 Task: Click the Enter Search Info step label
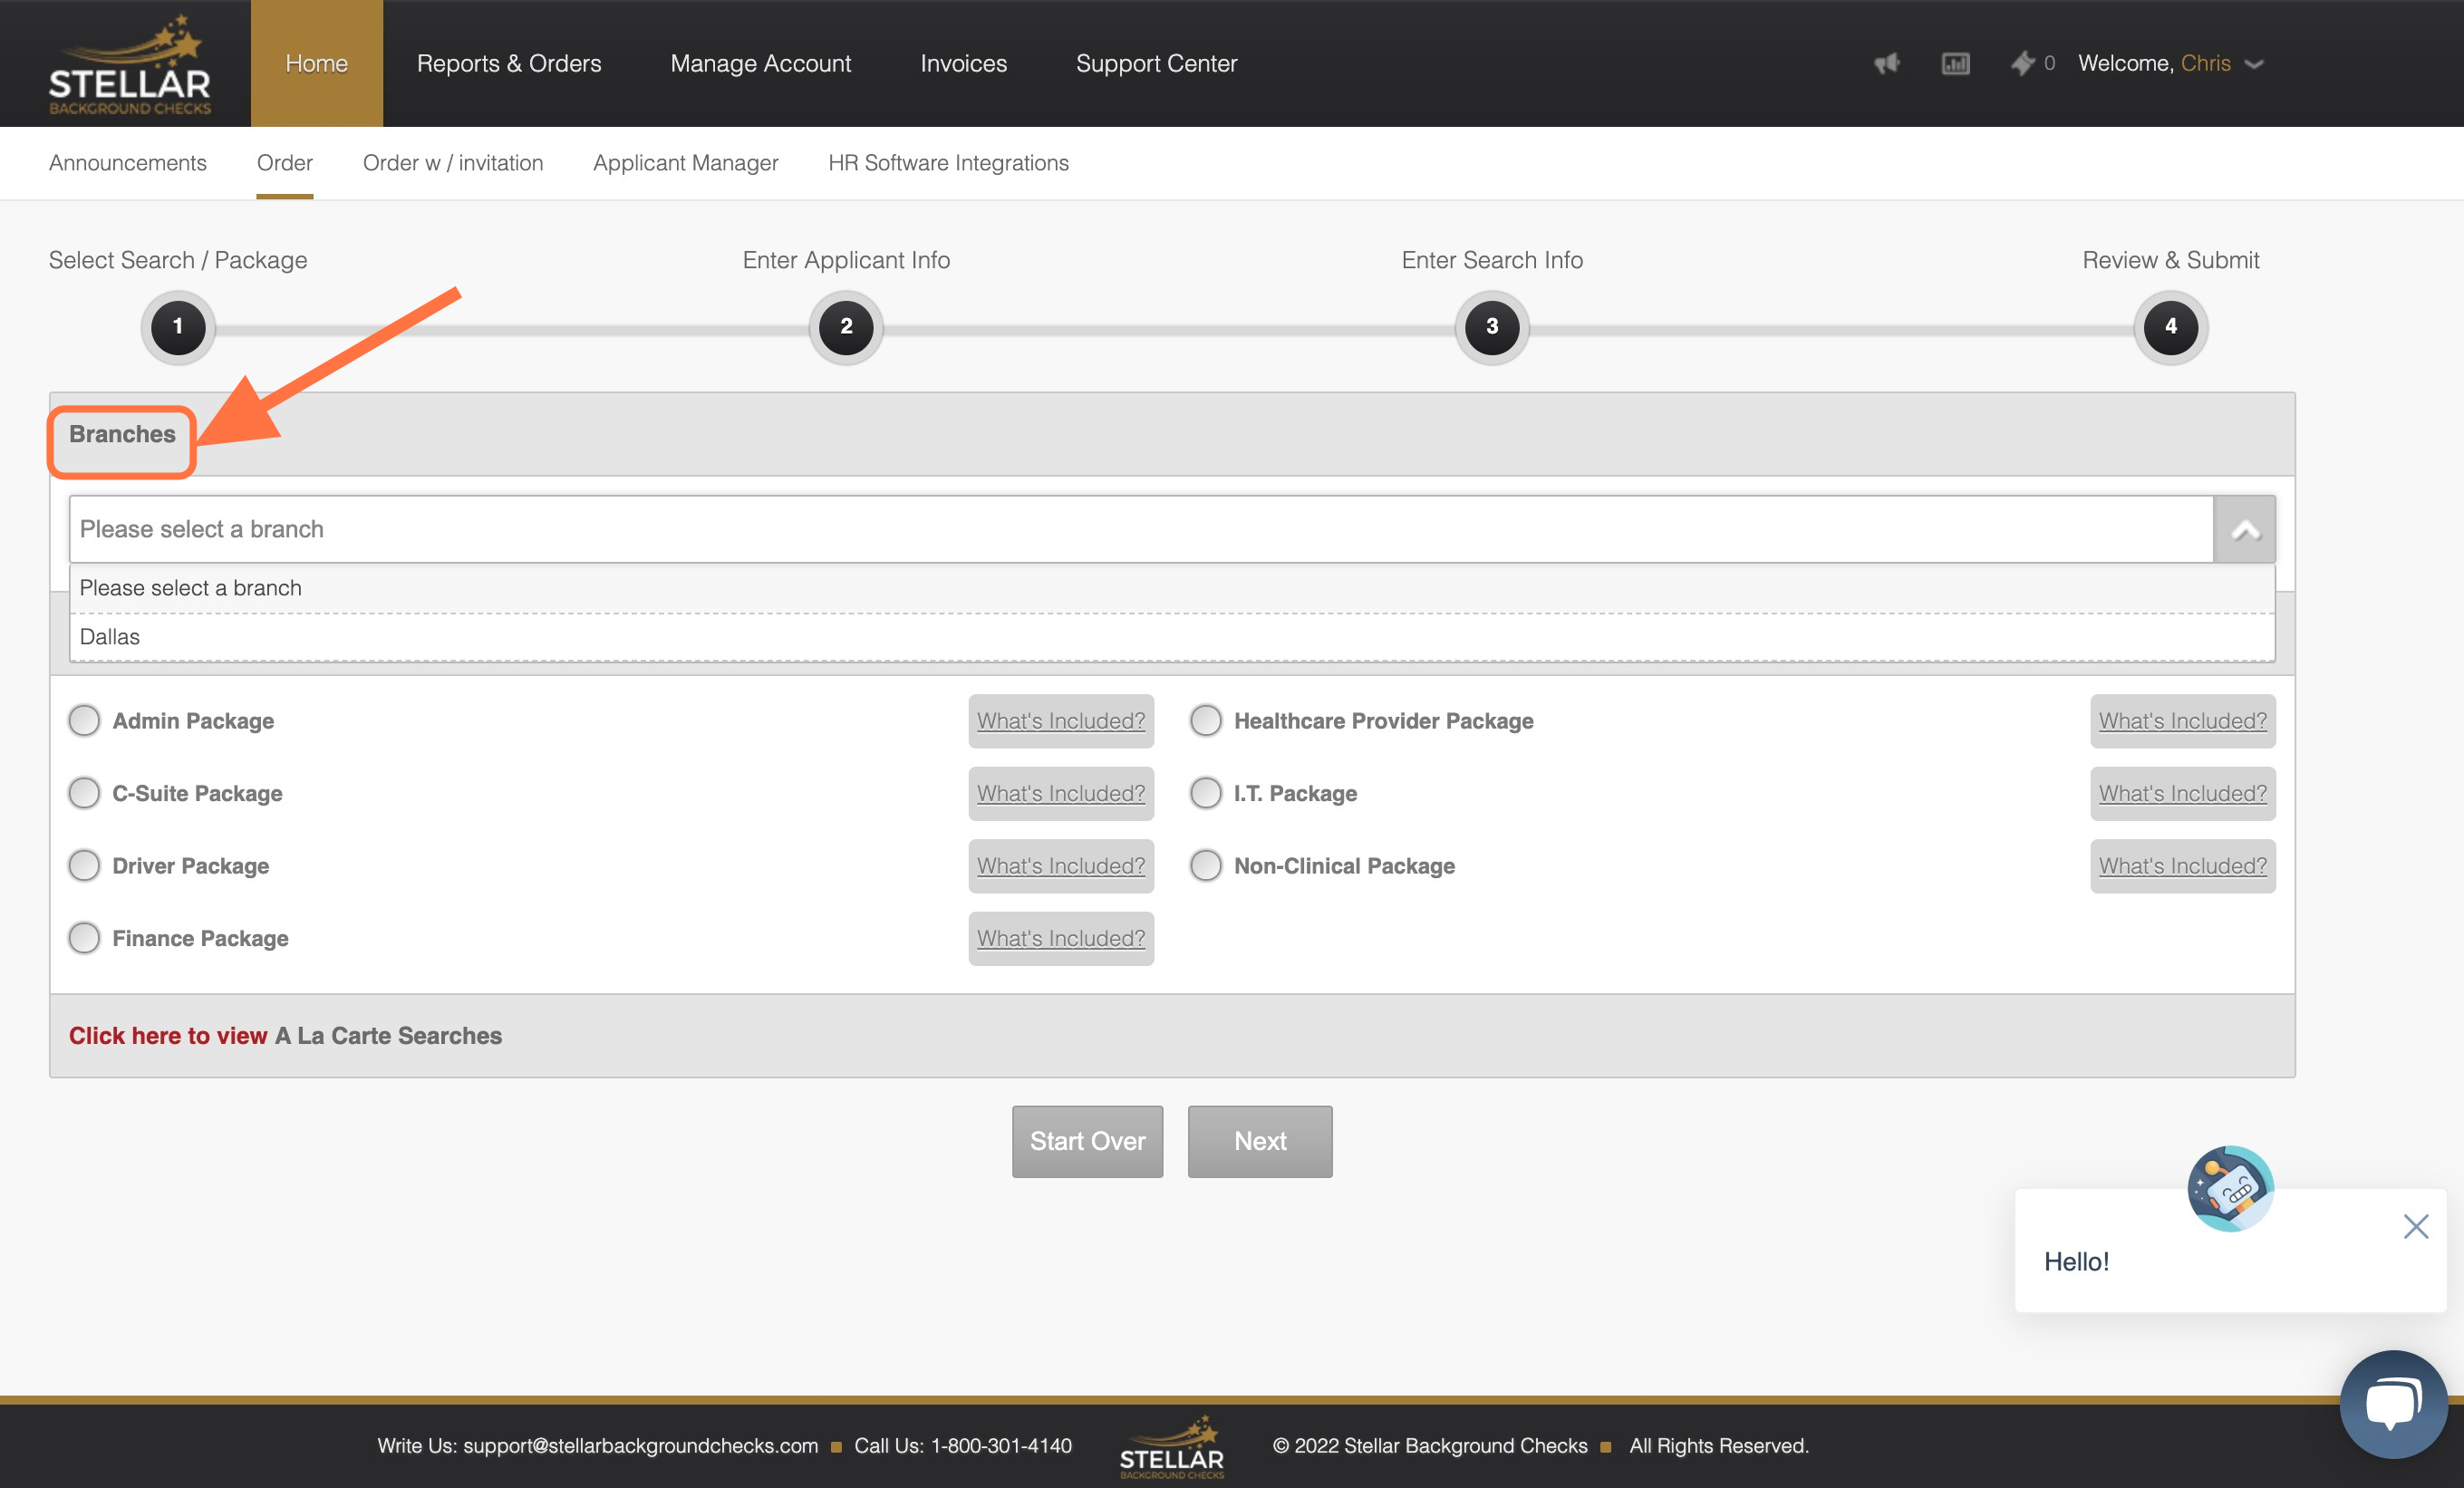[1492, 260]
